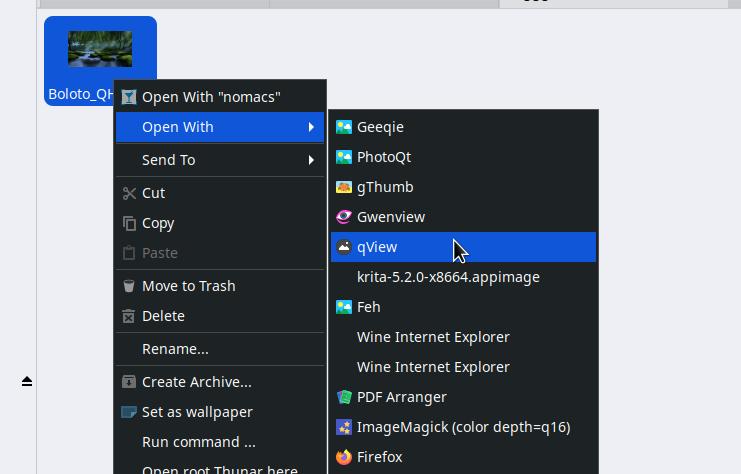This screenshot has width=741, height=474.
Task: Open image with PhotoQt
Action: point(463,157)
